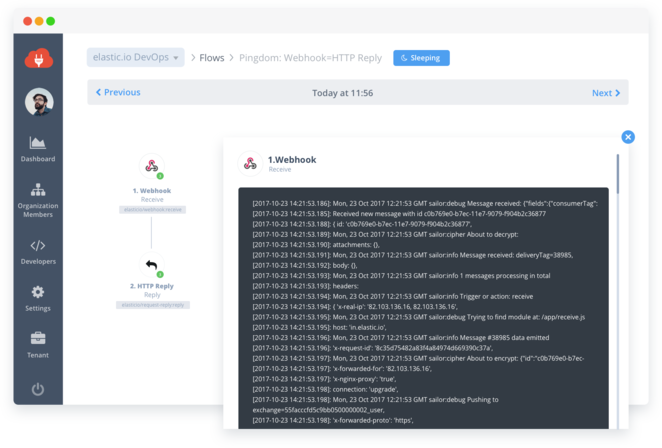Image resolution: width=662 pixels, height=448 pixels.
Task: Click log line '1 messages processing in total'
Action: coord(401,276)
